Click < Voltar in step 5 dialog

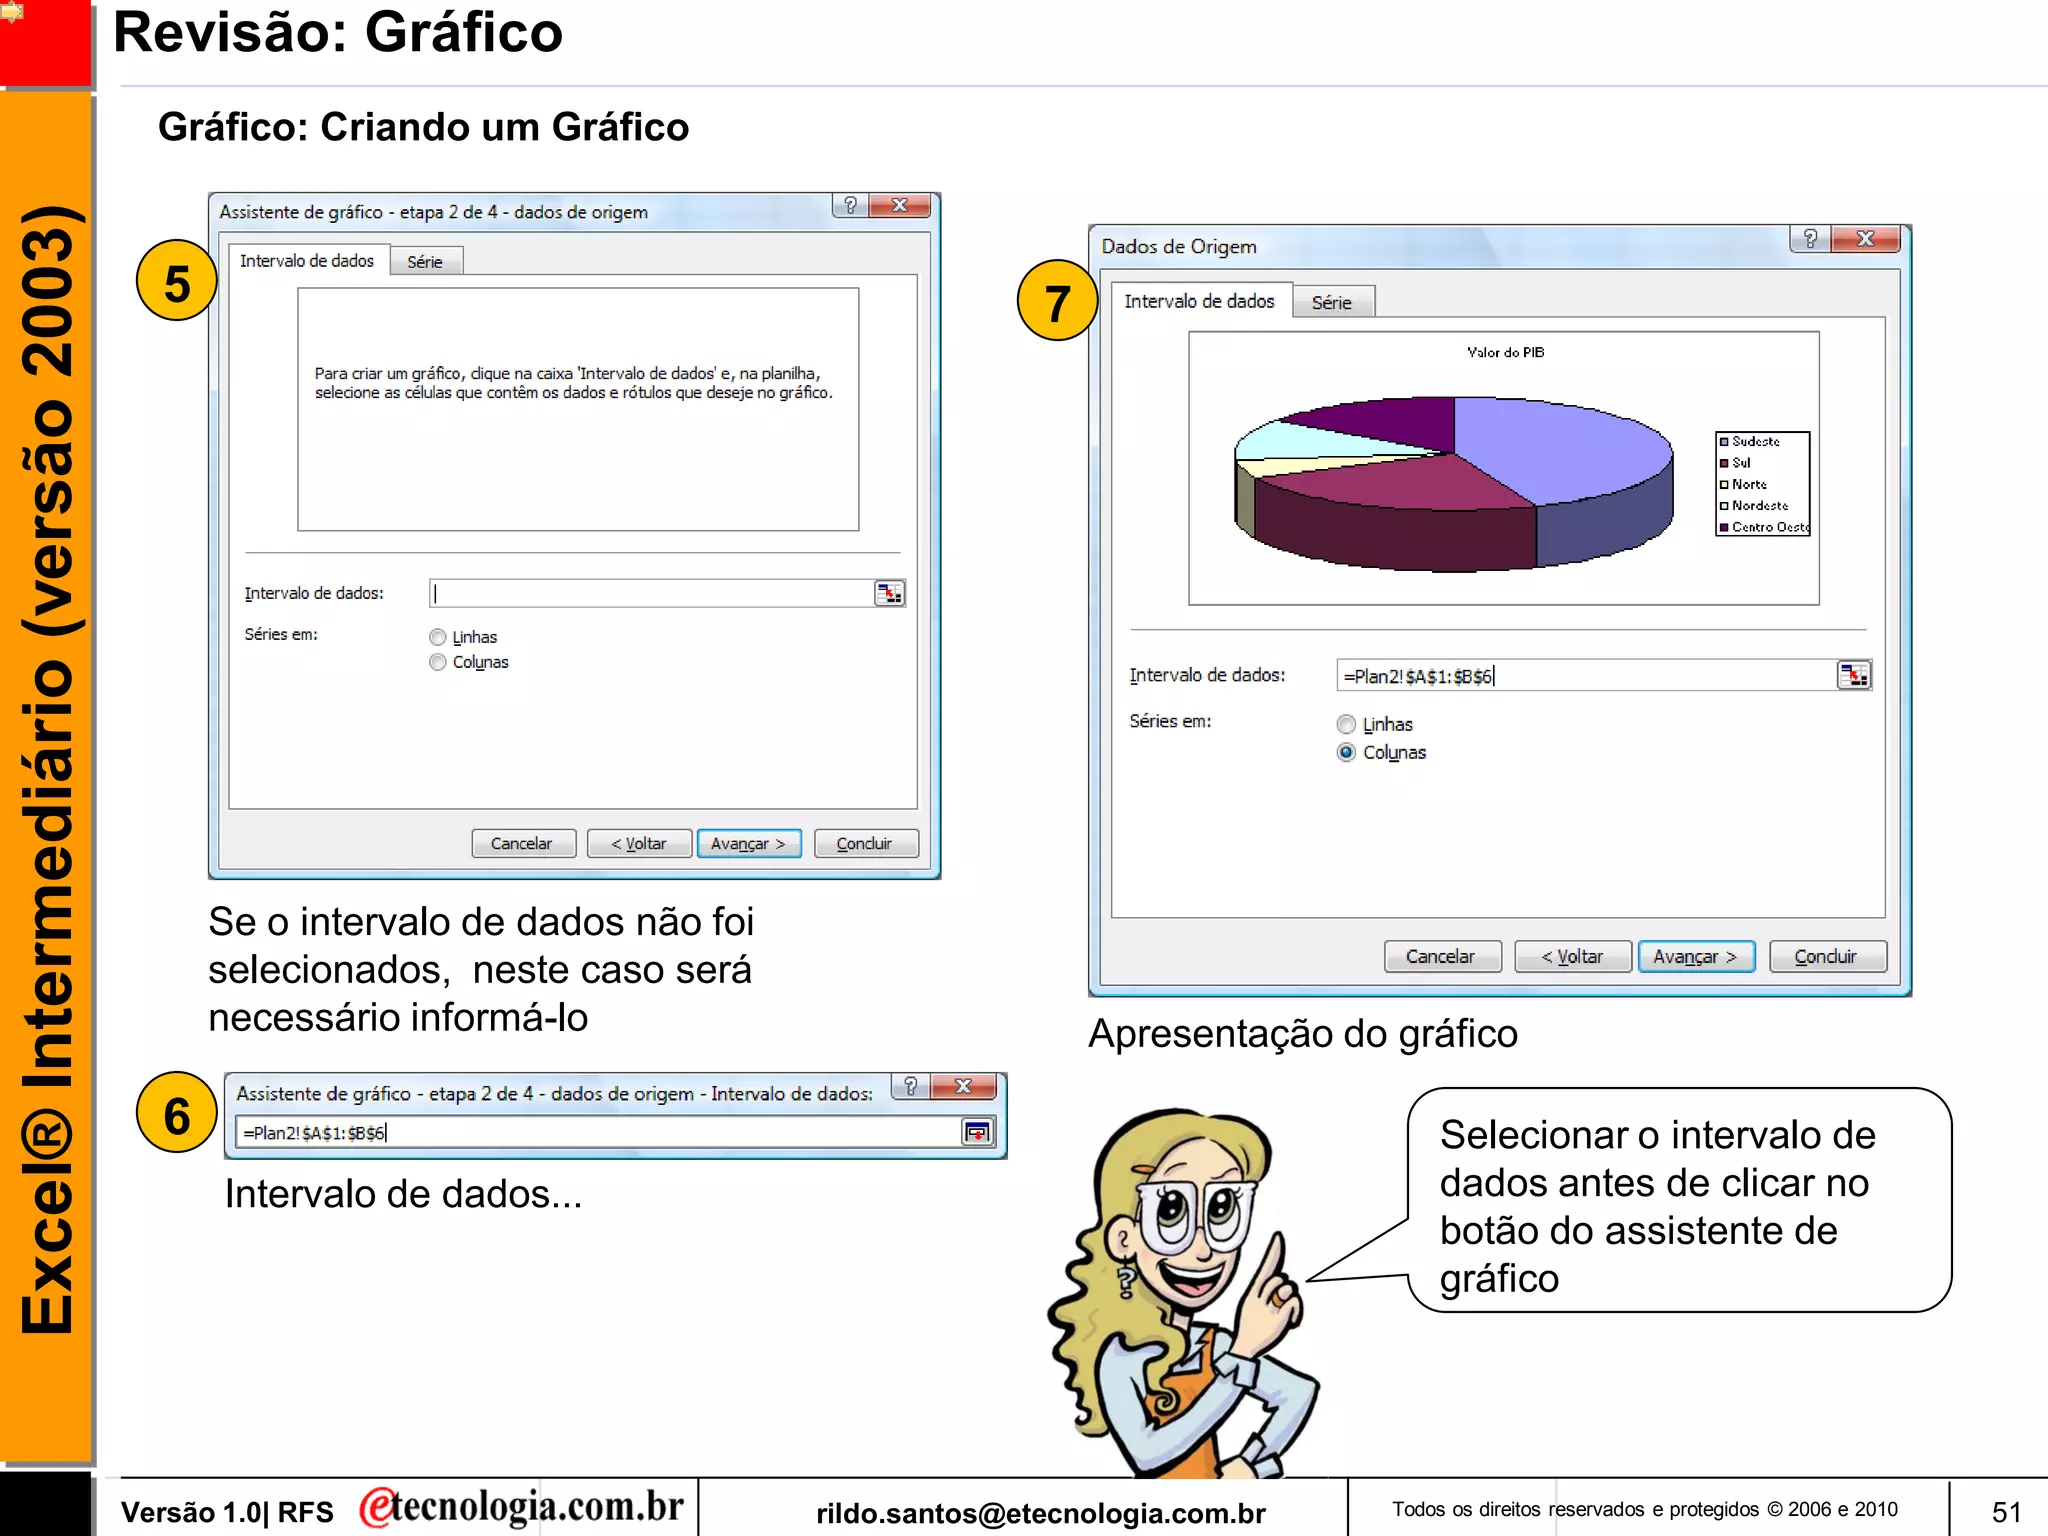point(639,843)
